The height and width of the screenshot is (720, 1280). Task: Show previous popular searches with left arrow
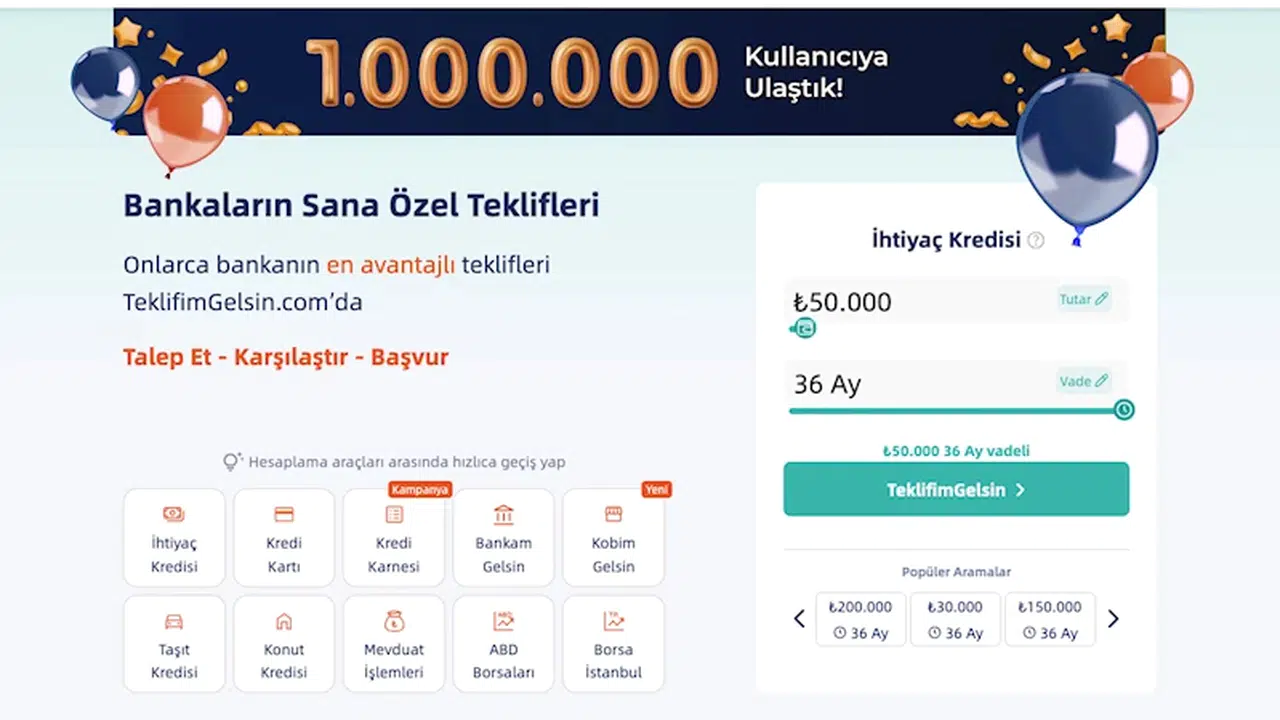(799, 619)
